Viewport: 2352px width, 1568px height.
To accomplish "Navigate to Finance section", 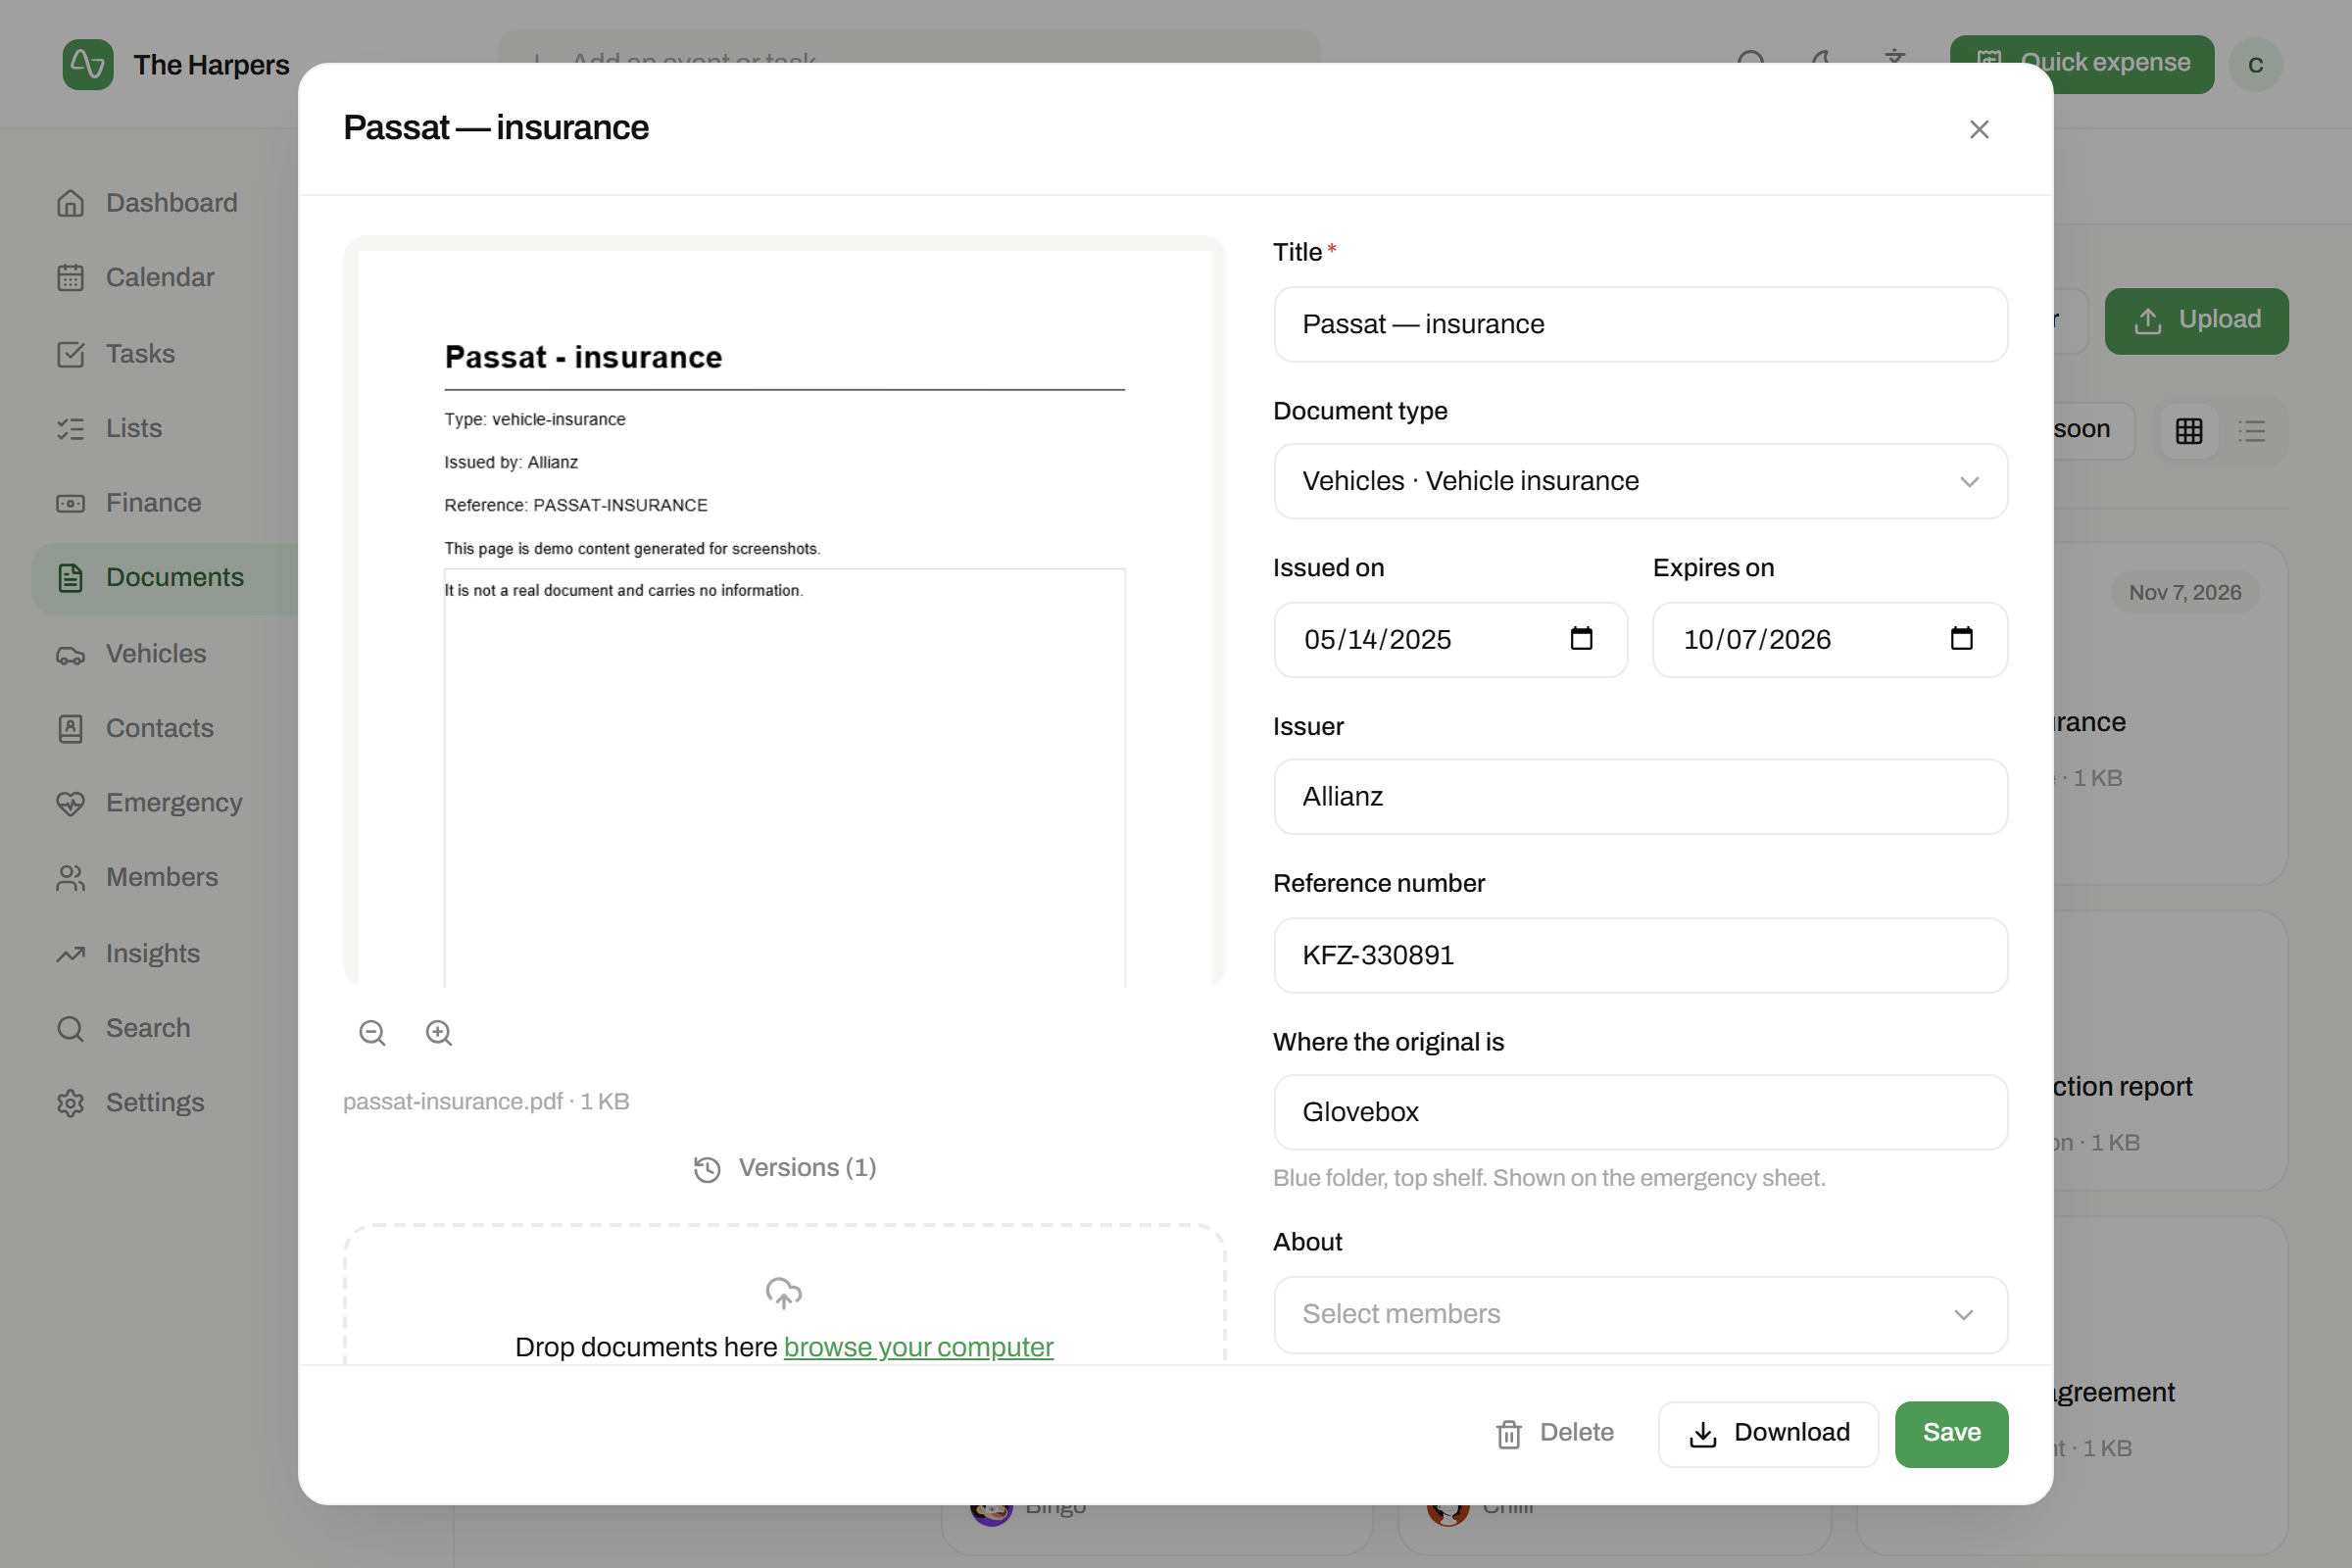I will coord(165,503).
